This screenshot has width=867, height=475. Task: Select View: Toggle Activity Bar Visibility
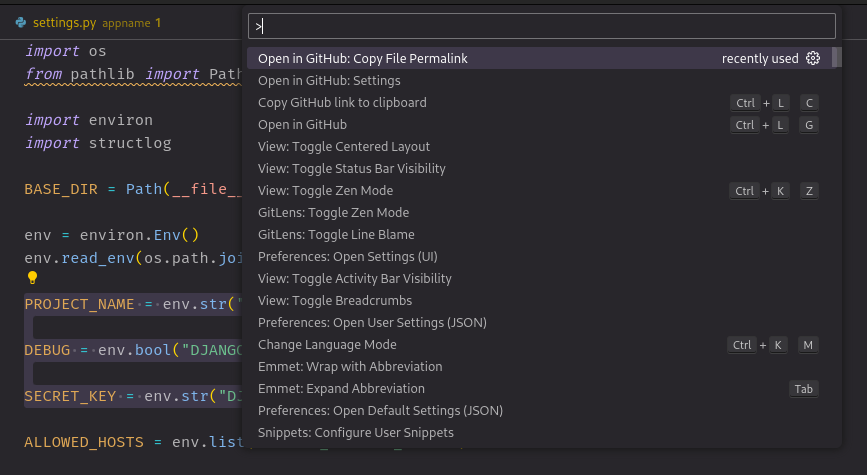click(539, 279)
